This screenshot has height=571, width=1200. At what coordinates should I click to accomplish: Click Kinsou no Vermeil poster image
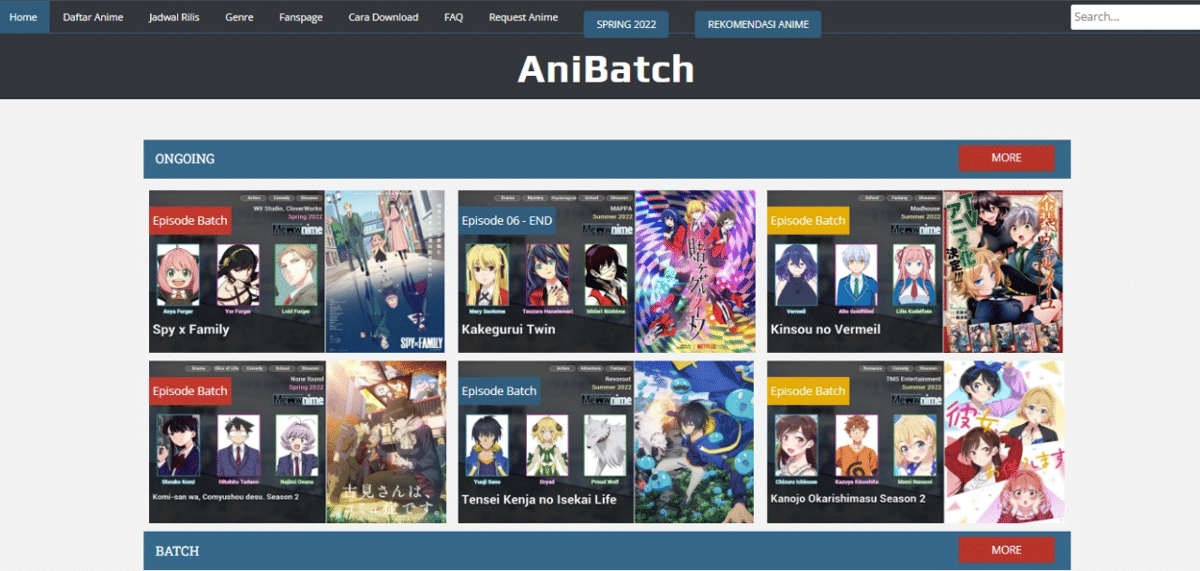point(1003,271)
